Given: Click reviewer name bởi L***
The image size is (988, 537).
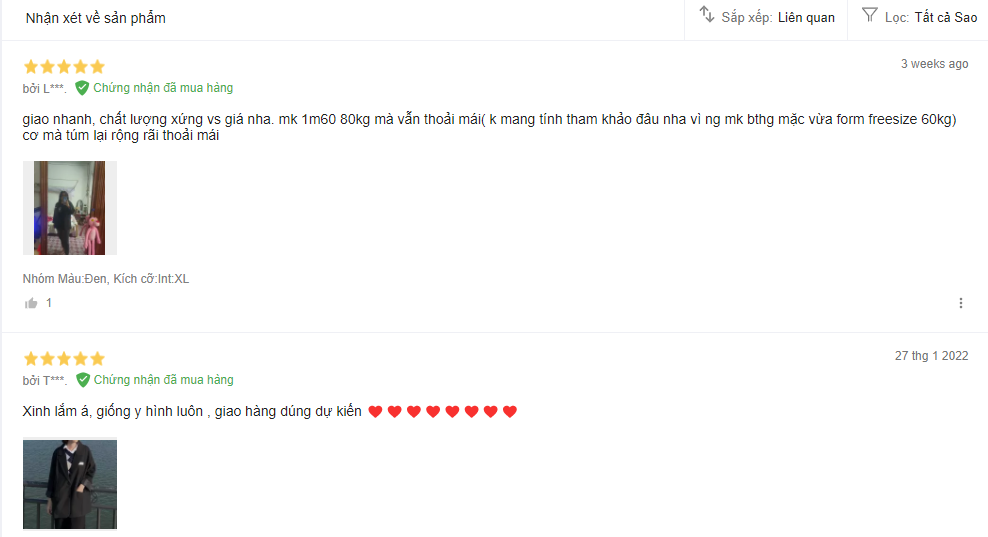Looking at the screenshot, I should 44,89.
